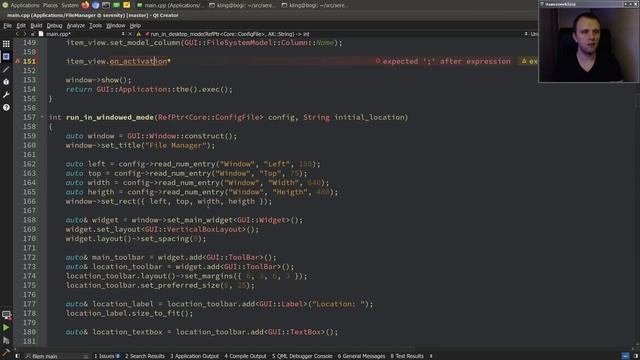This screenshot has height=360, width=640.
Task: Close the main.cpp document with the X
Action: tap(130, 34)
